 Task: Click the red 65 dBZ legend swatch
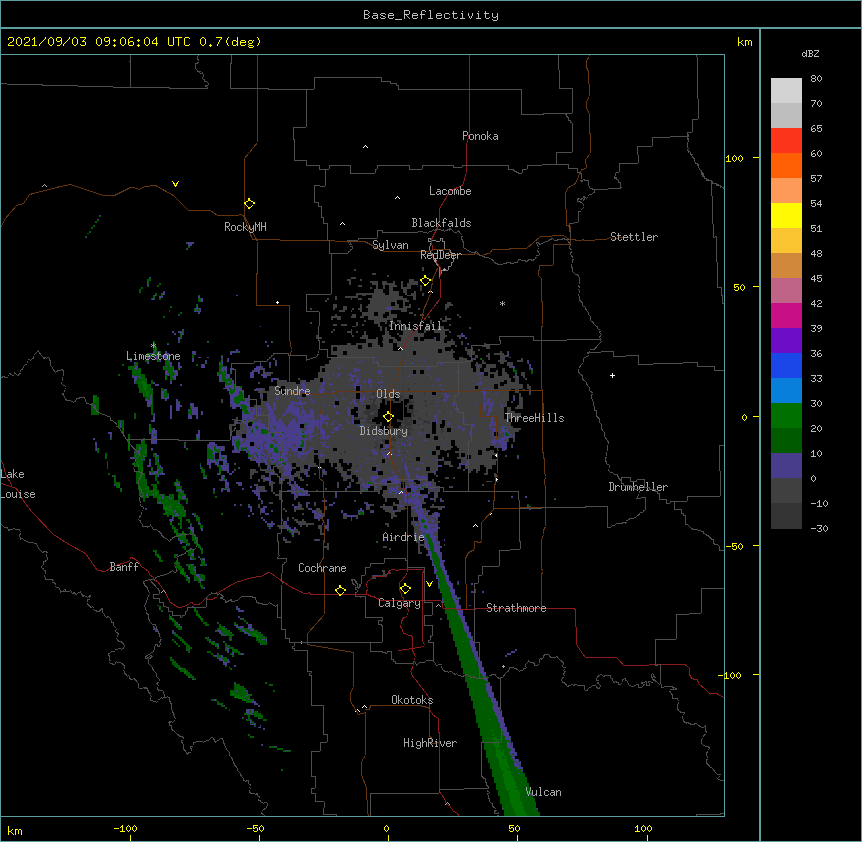(x=786, y=140)
